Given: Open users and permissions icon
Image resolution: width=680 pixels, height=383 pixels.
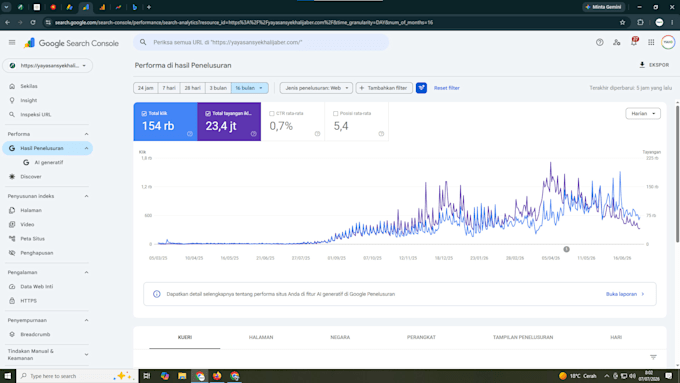Looking at the screenshot, I should [x=617, y=43].
